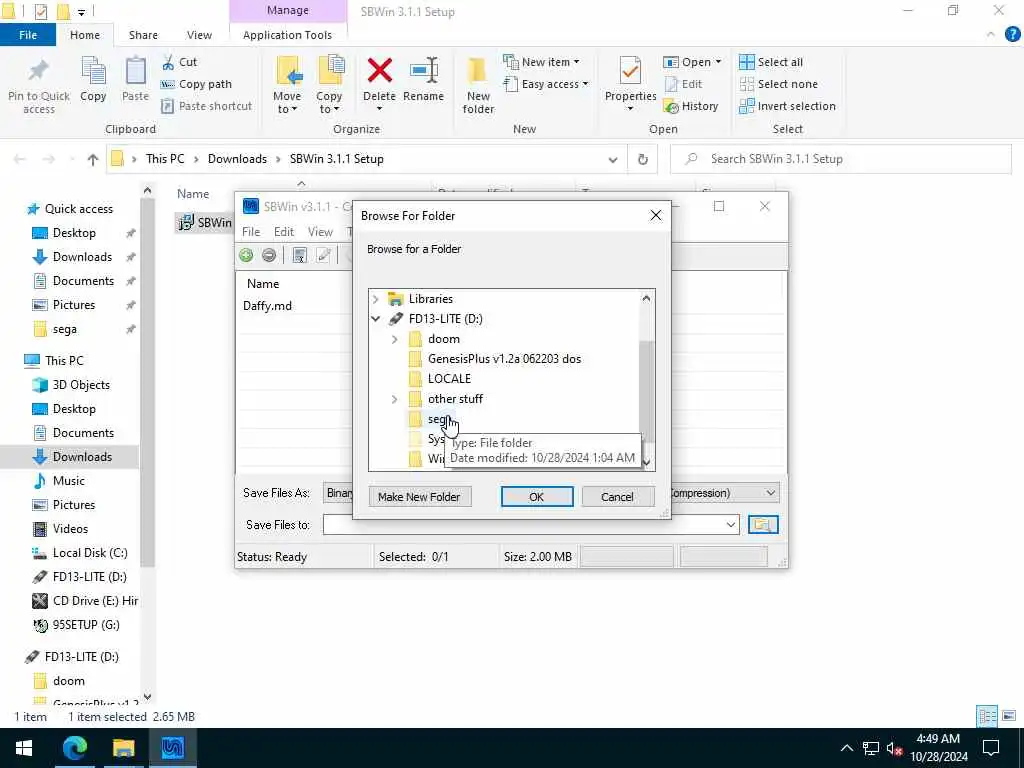Click This PC in the address breadcrumb
Screen dimensions: 1024x768
pos(165,159)
